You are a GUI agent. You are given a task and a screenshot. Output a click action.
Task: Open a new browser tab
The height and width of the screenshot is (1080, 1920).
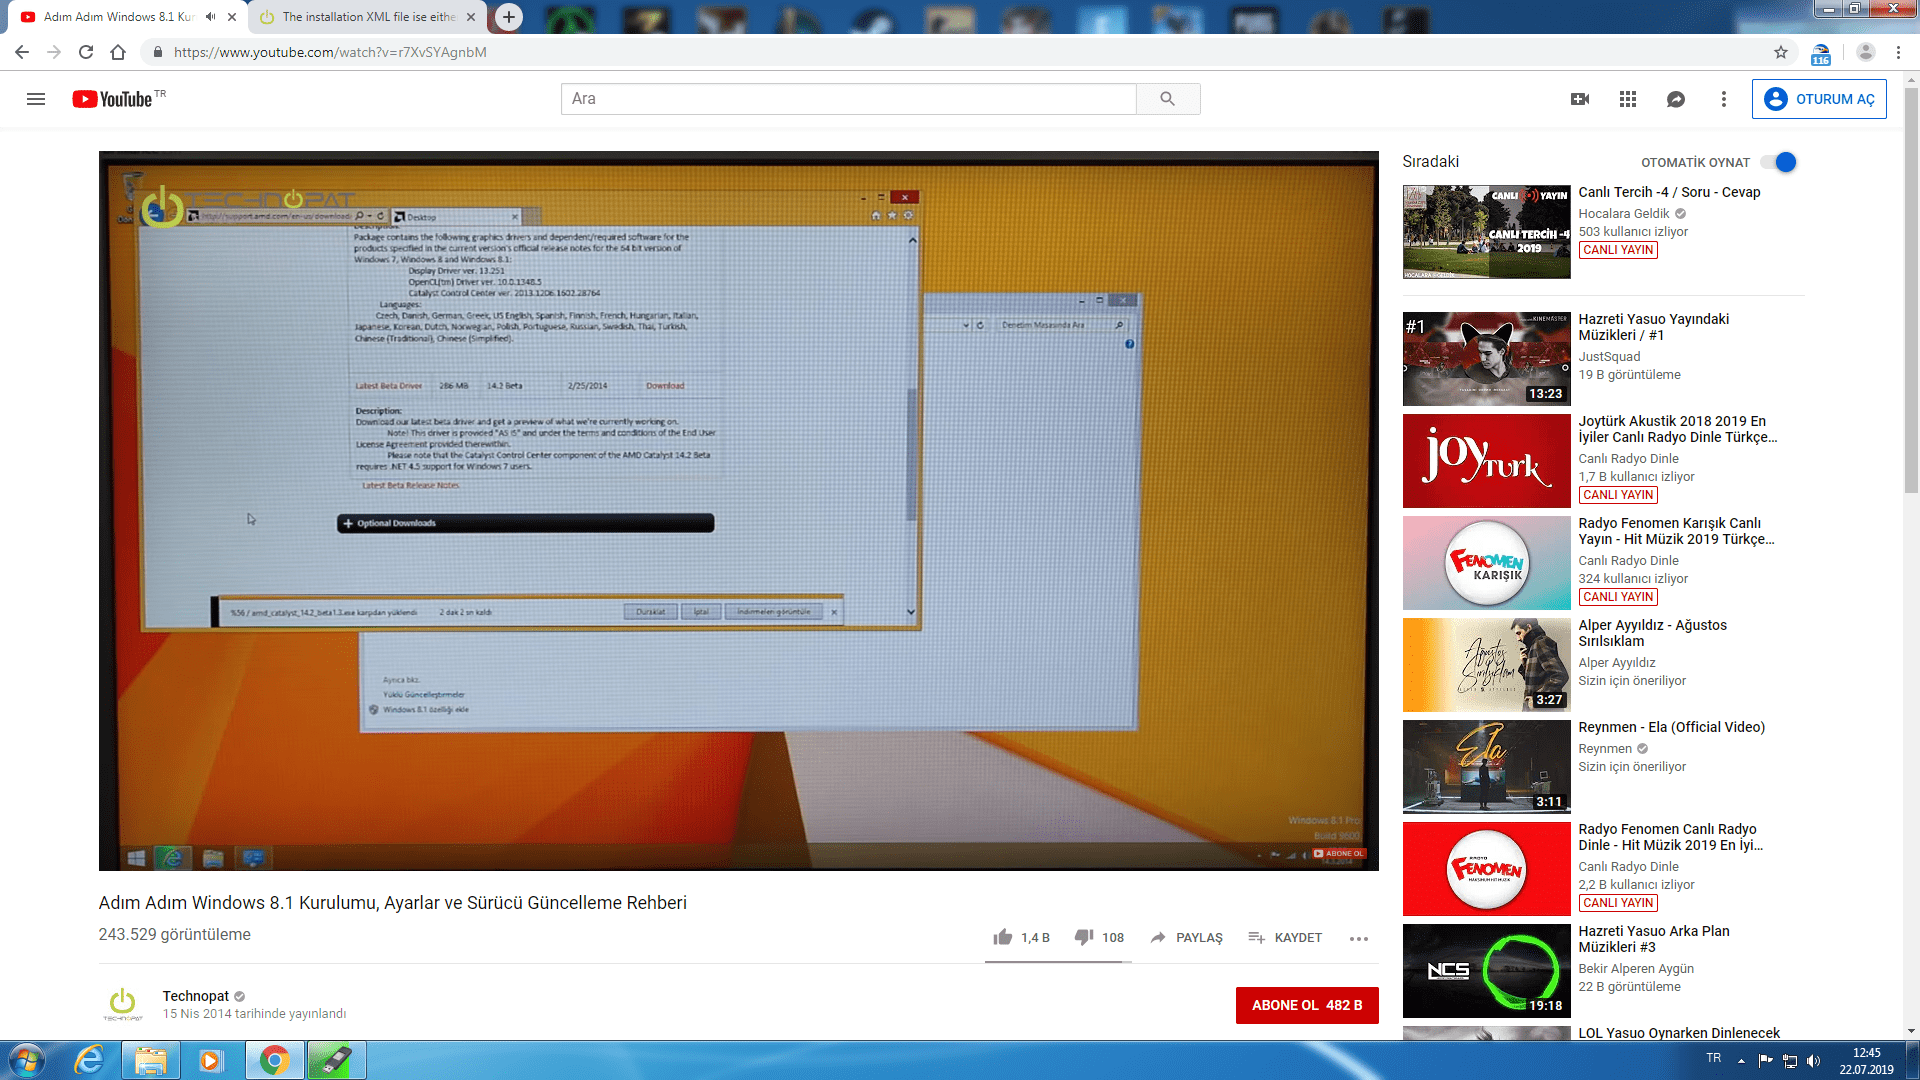(x=509, y=17)
